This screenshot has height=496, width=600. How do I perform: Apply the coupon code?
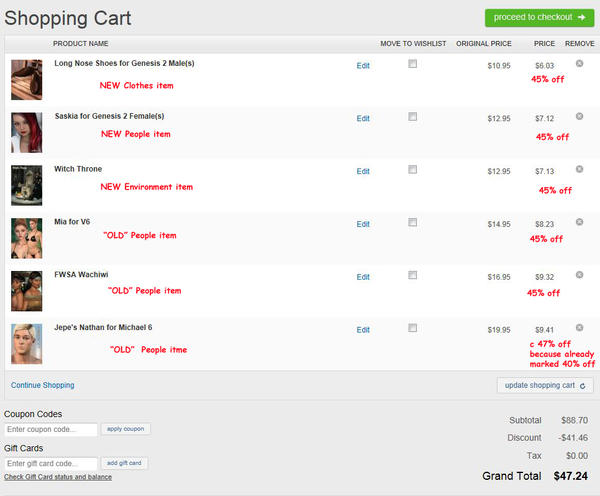tap(125, 429)
